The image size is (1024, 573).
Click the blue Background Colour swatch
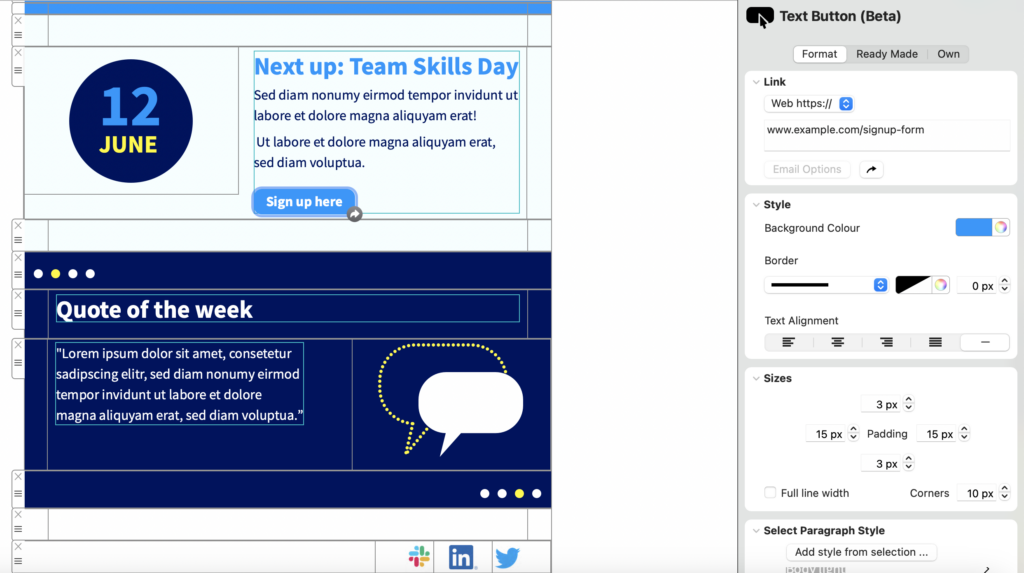974,227
